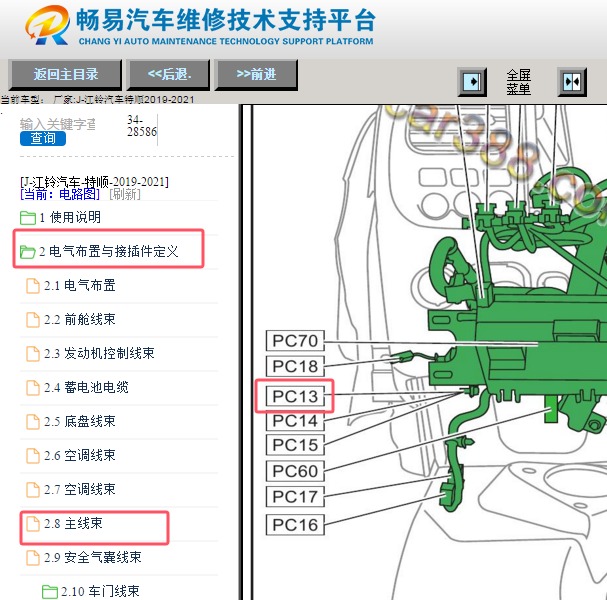The width and height of the screenshot is (607, 600).
Task: Click the single-arrow panel toggle icon
Action: click(472, 82)
